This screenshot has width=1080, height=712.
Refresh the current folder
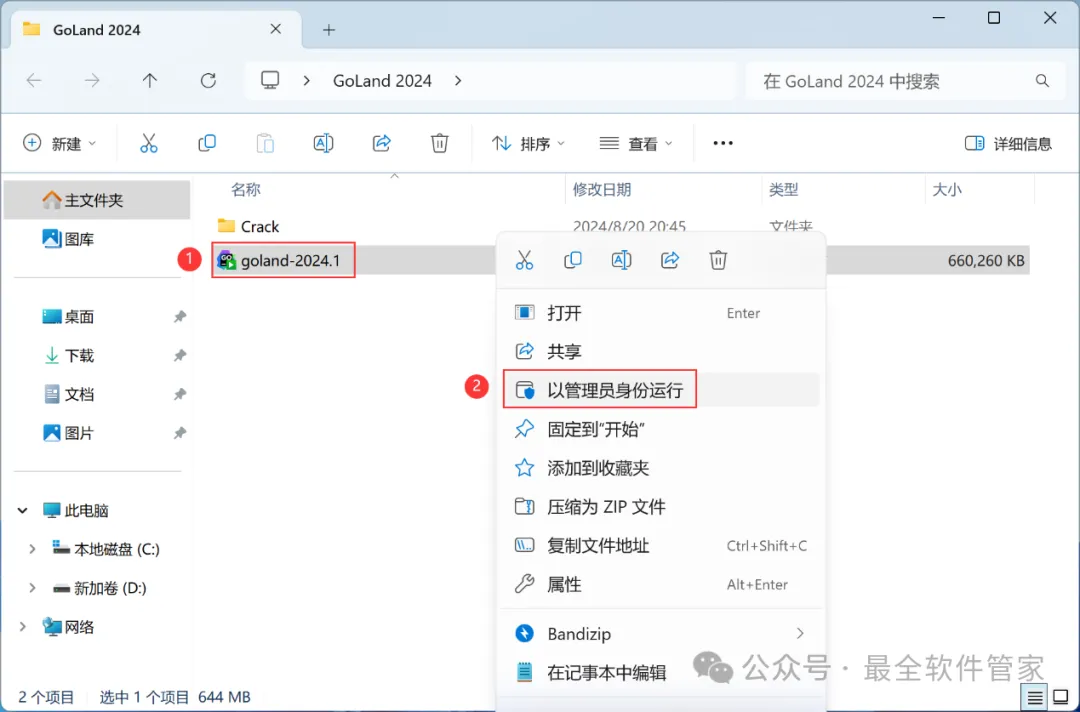(208, 81)
